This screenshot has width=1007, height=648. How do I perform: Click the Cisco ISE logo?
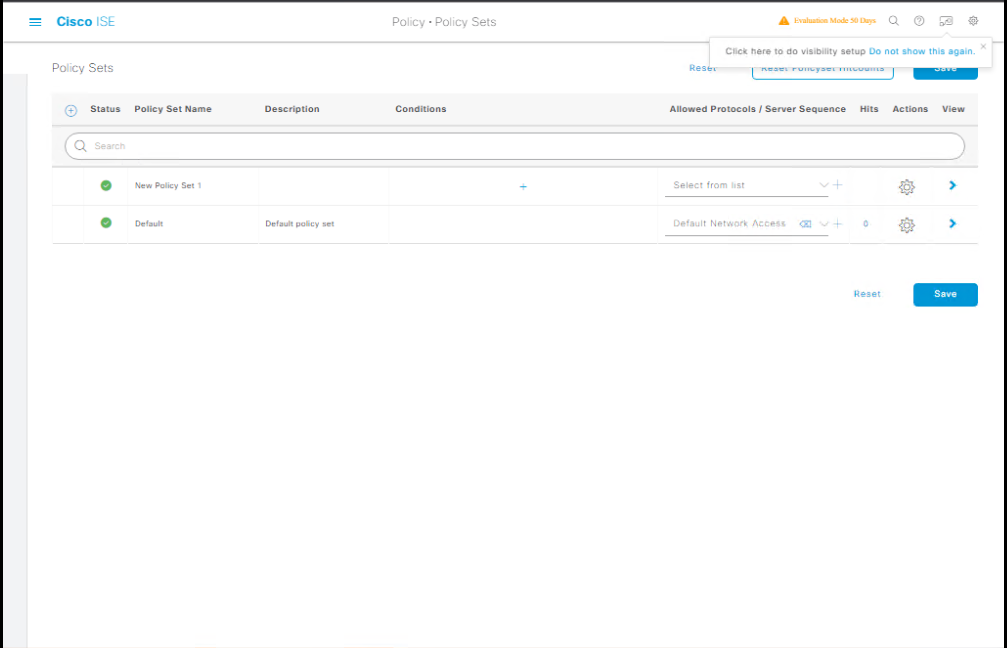coord(85,22)
